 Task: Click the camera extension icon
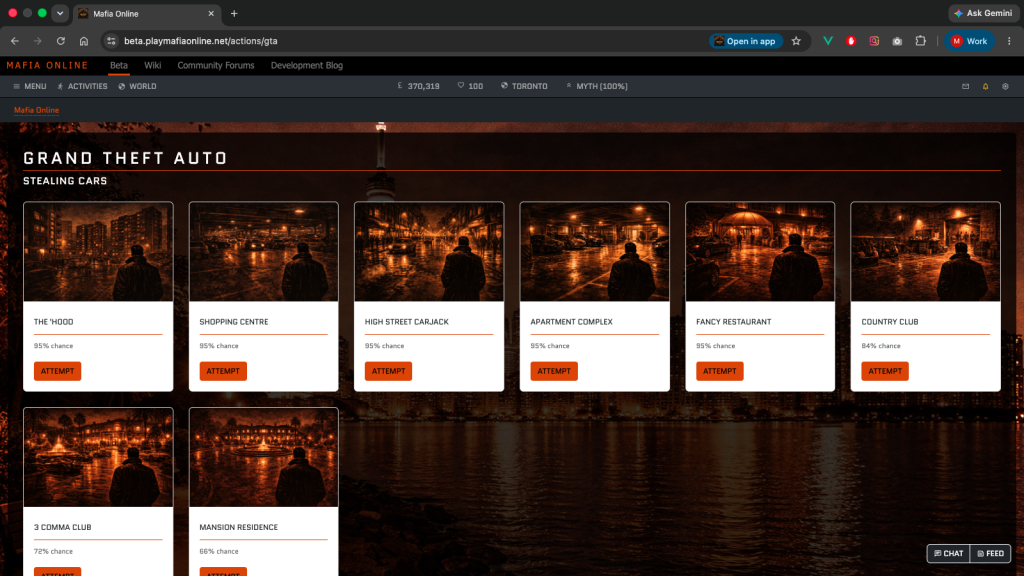897,41
